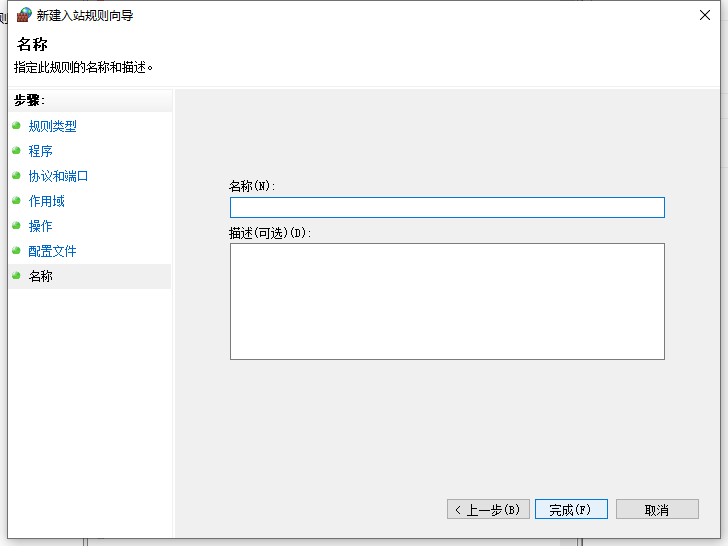Click the firewall wizard title bar icon

click(x=24, y=15)
